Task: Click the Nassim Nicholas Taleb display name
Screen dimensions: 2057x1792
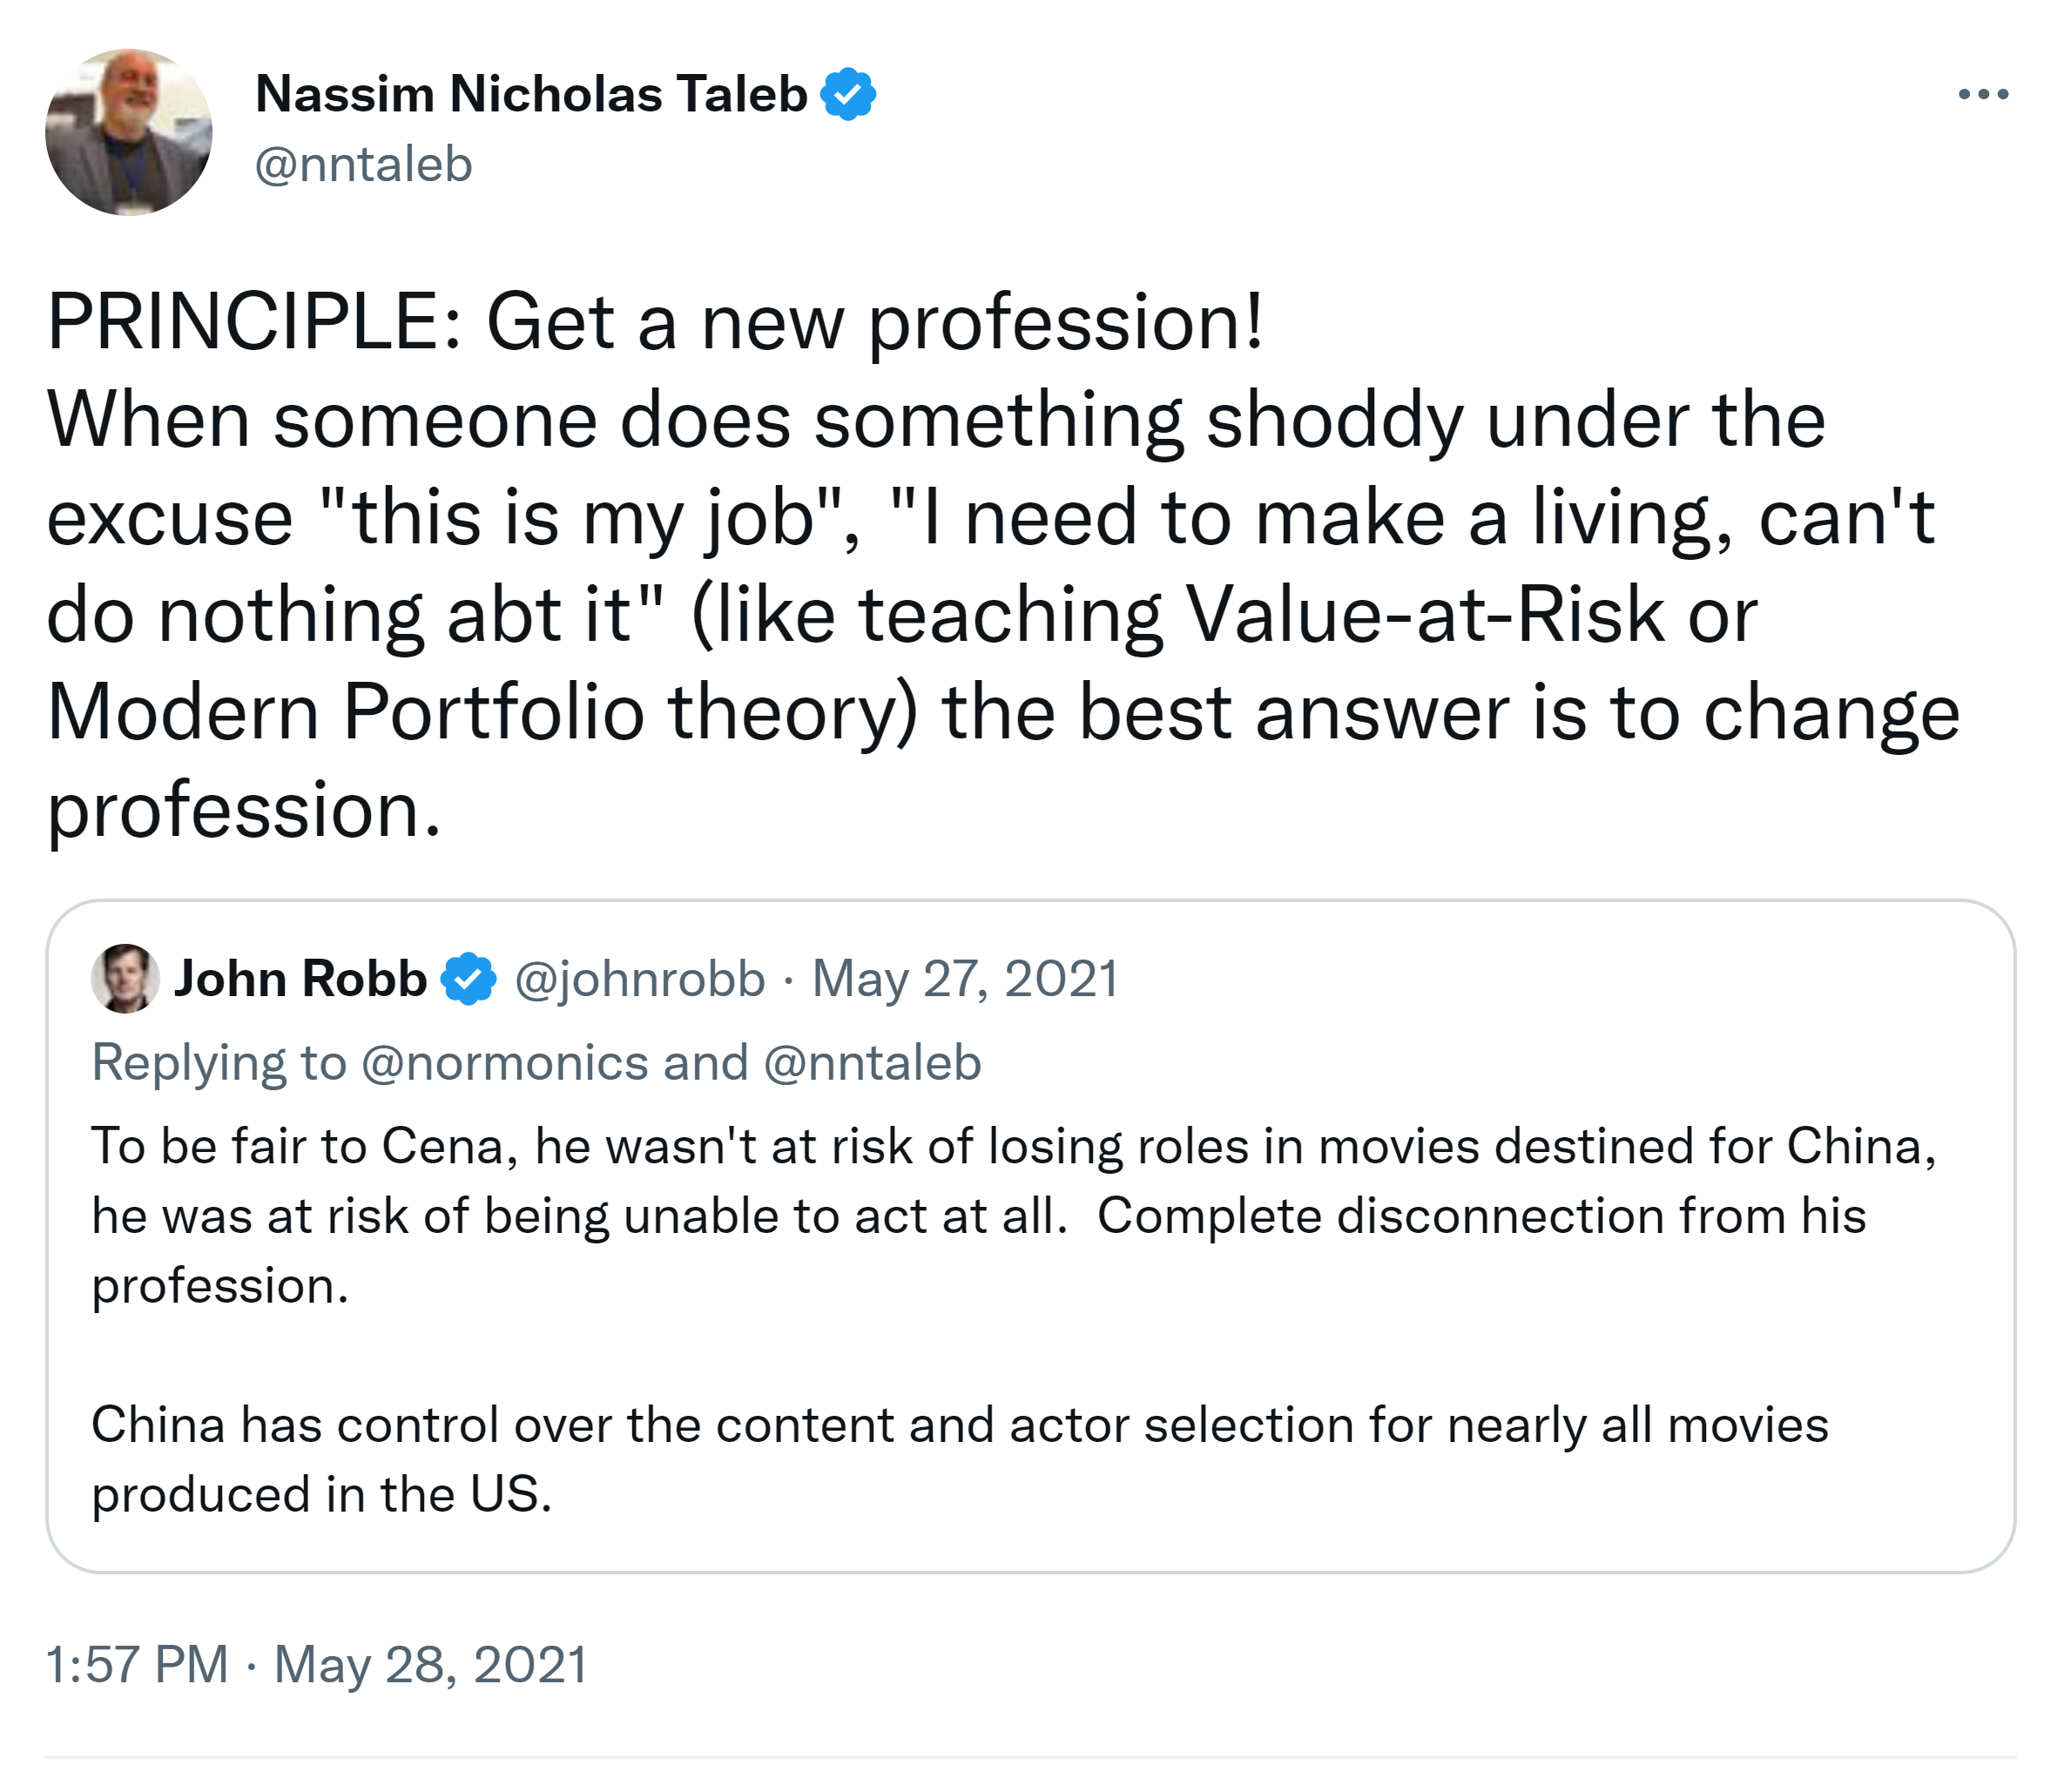Action: tap(531, 94)
